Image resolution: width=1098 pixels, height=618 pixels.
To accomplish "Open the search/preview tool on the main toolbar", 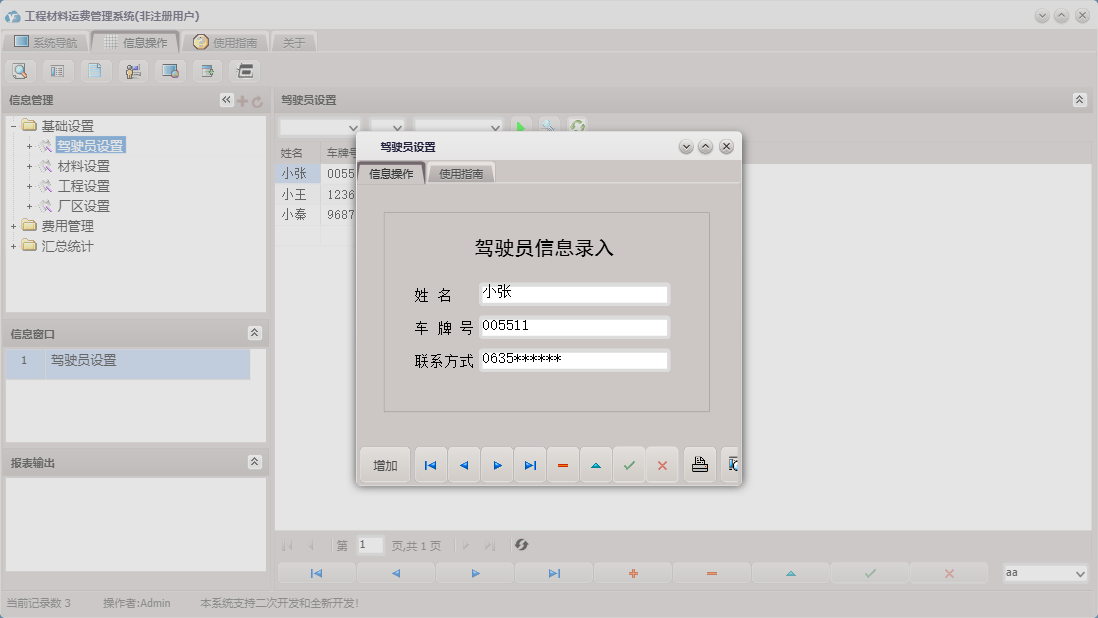I will [20, 70].
